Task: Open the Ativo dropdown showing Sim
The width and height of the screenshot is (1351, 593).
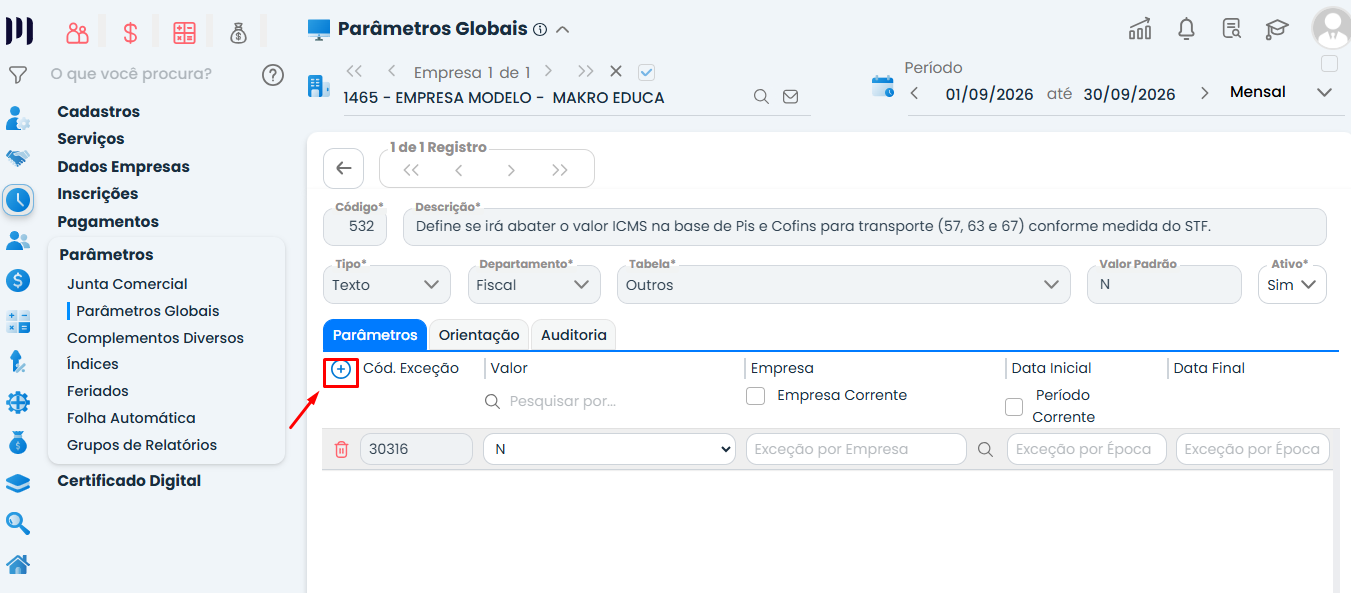Action: 1292,284
